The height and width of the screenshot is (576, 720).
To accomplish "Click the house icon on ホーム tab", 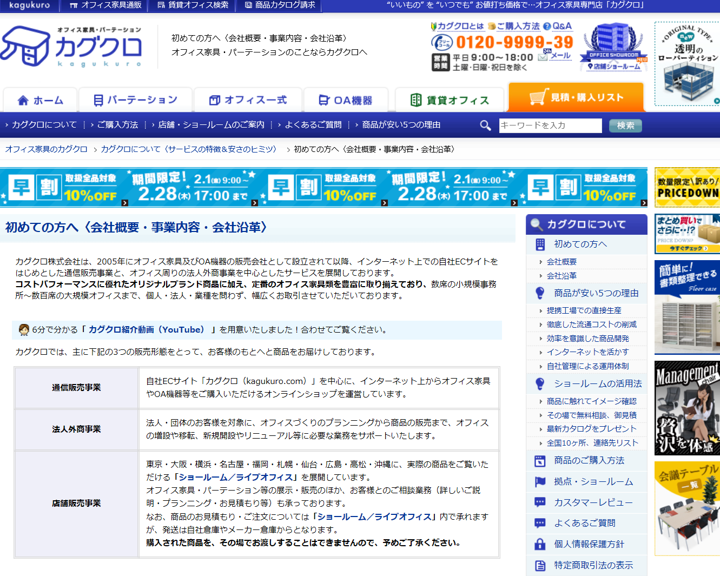I will click(x=23, y=100).
